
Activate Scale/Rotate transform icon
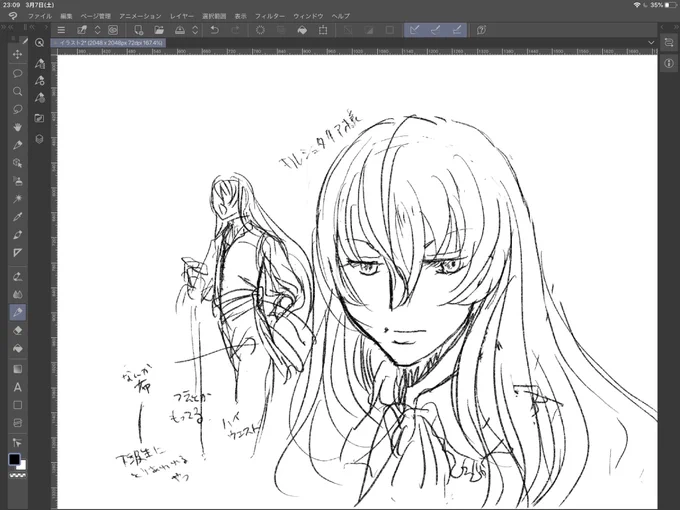tap(323, 30)
